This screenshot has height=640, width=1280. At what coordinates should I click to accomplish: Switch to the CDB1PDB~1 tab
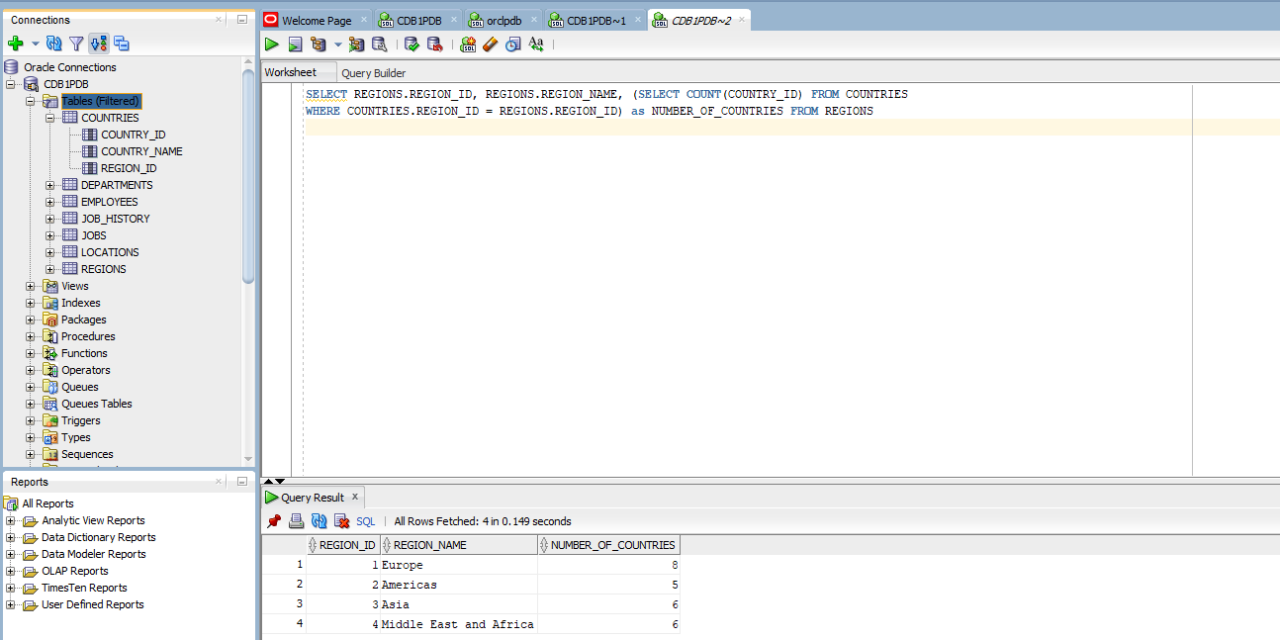coord(596,20)
